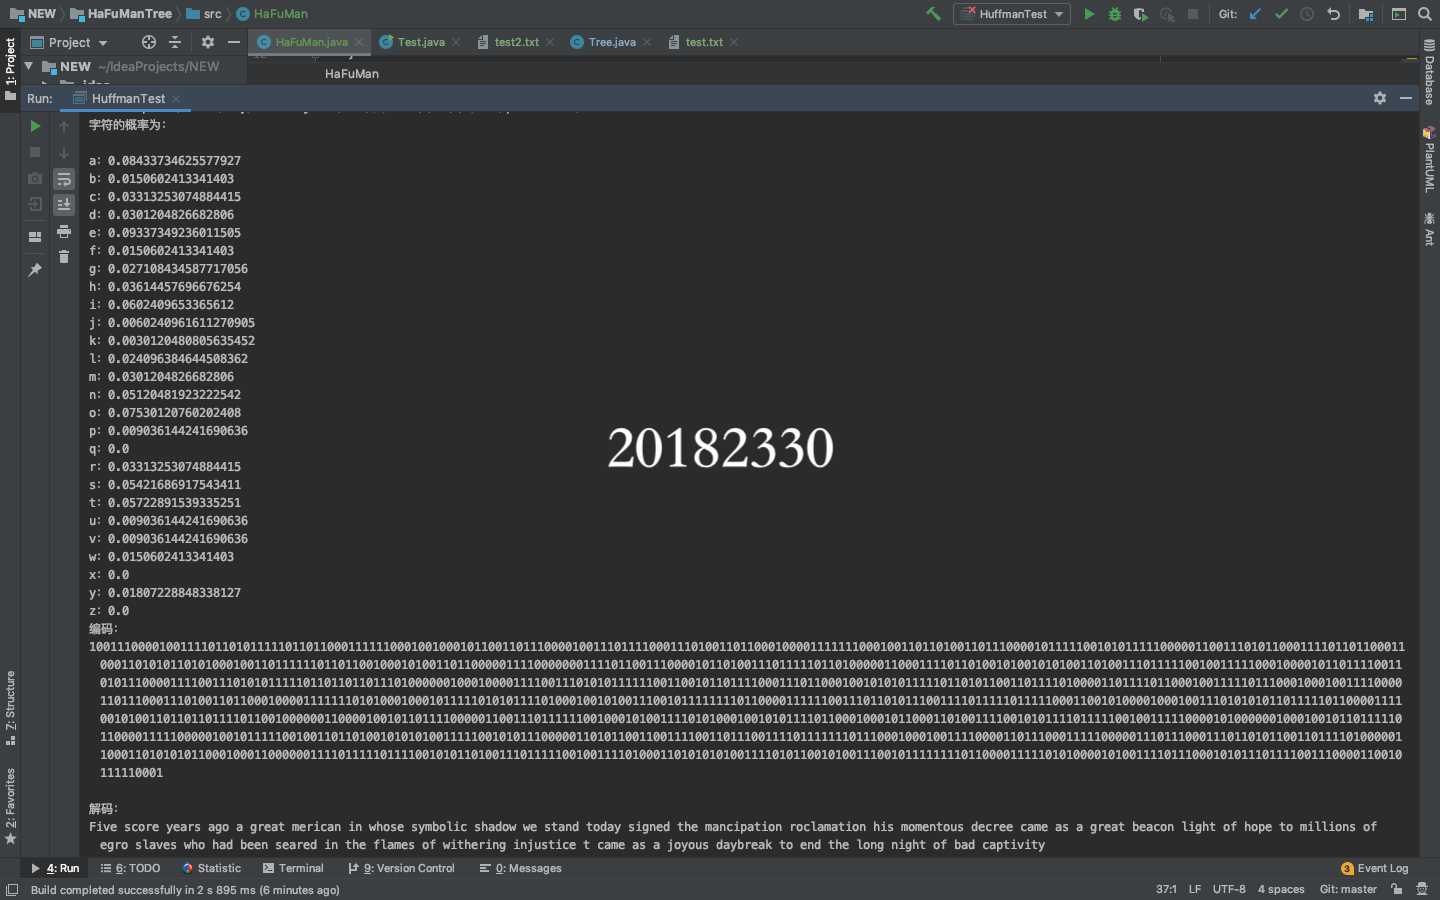Open the Event Log
The image size is (1440, 900).
point(1374,868)
